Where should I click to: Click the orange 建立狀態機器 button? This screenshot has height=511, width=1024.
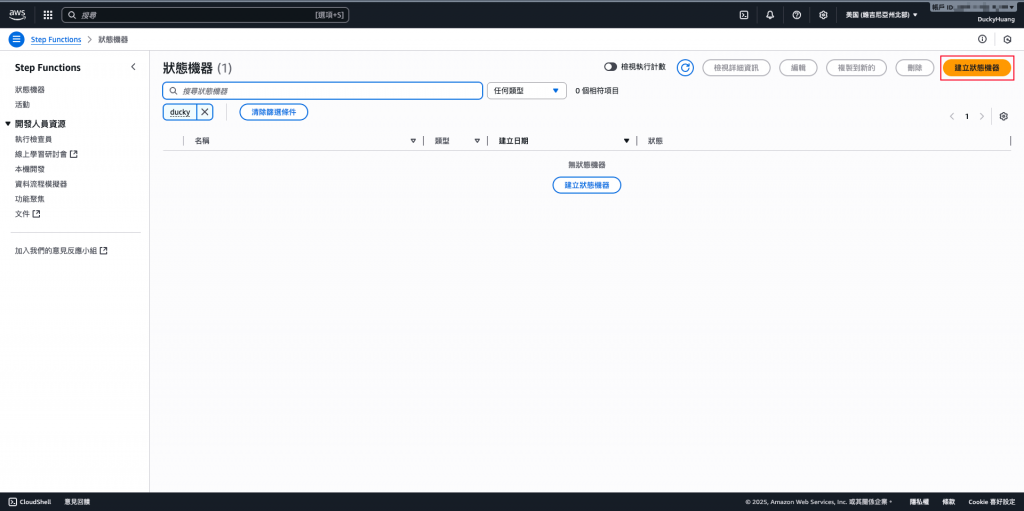click(x=976, y=67)
